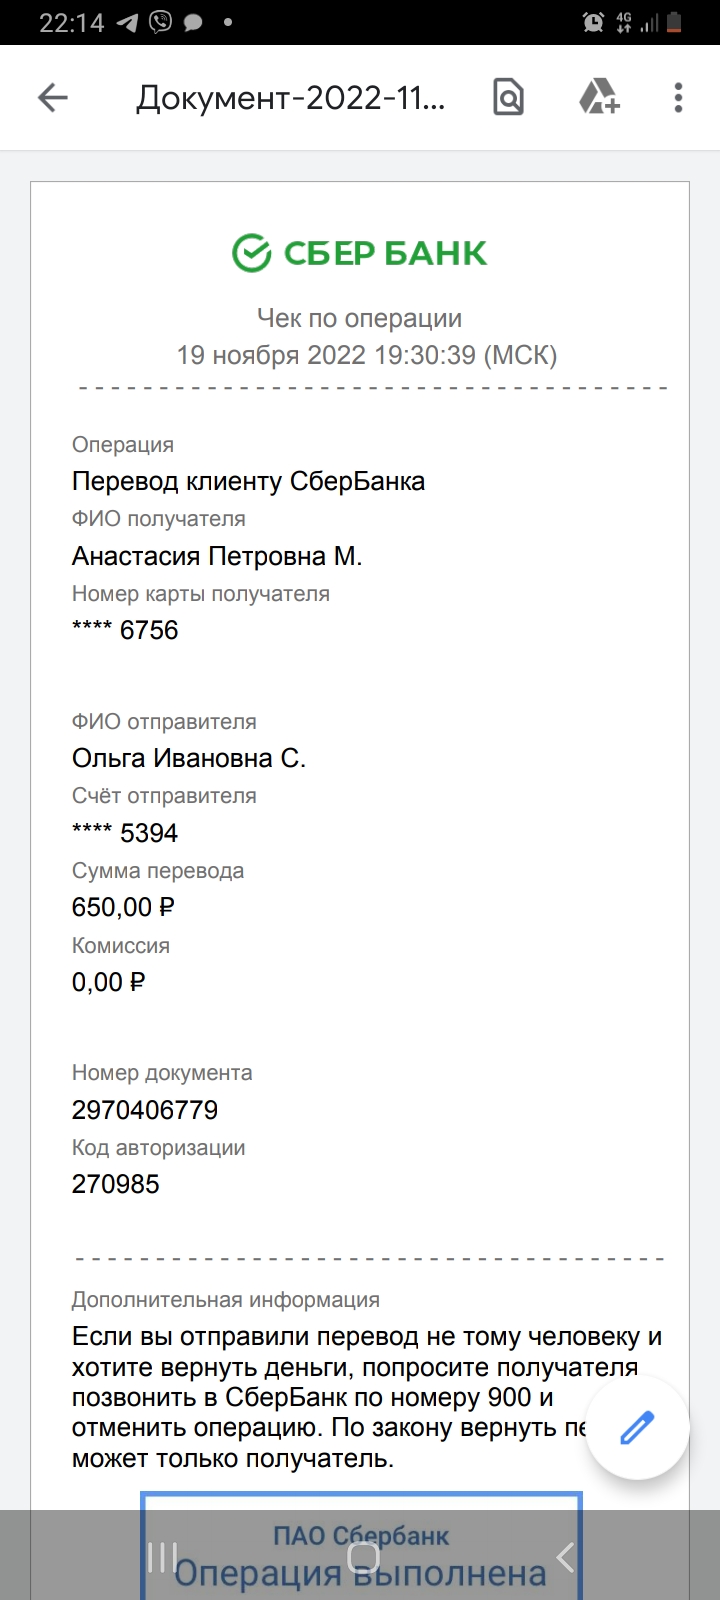The height and width of the screenshot is (1600, 720).
Task: Tap the recipient name Анастасия Петровна М.
Action: (x=217, y=556)
